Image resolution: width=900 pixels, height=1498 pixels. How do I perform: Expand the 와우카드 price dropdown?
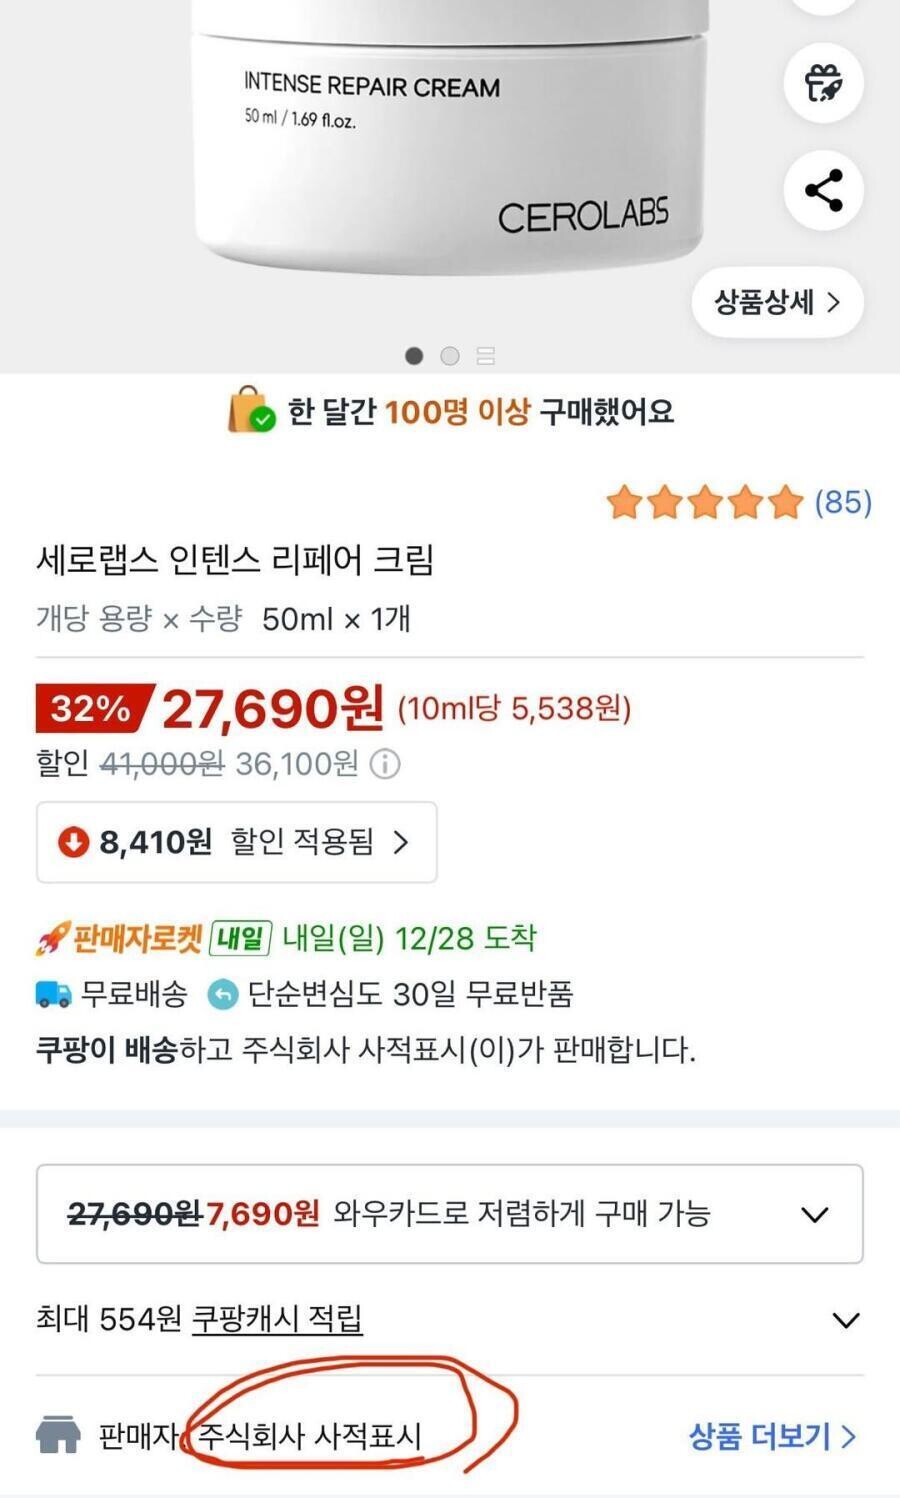(x=815, y=1214)
